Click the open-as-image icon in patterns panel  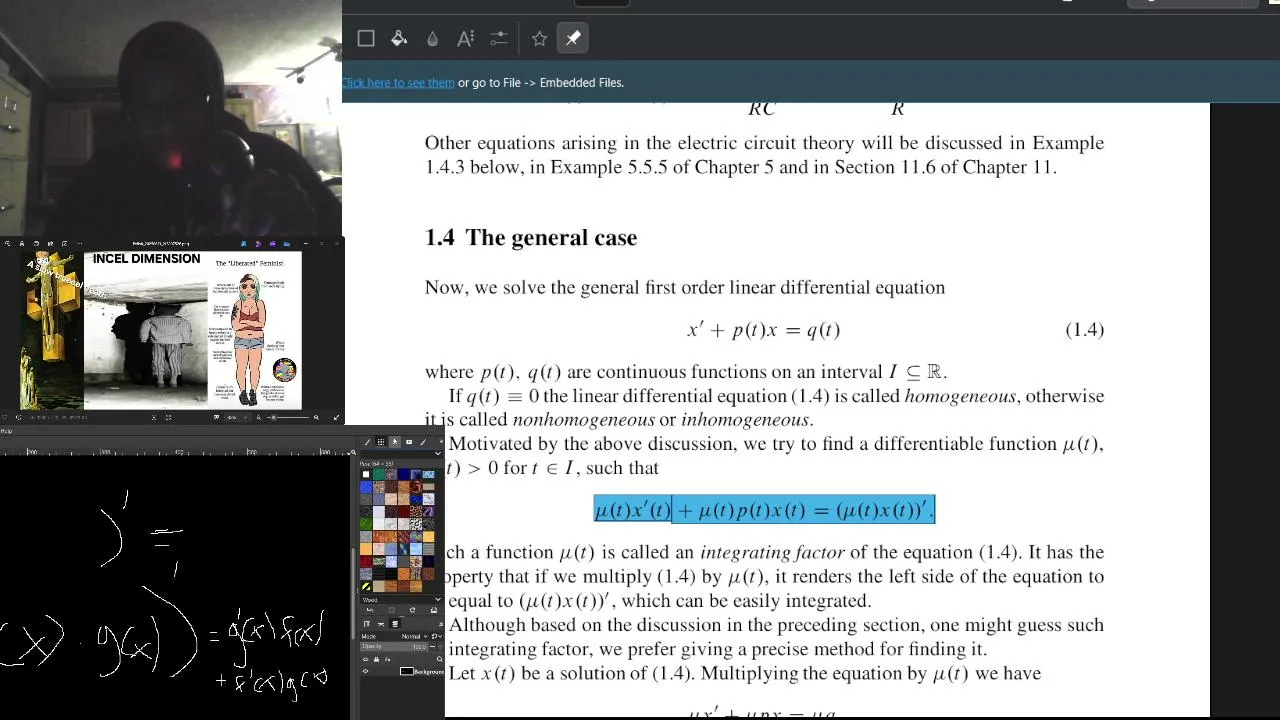pos(434,610)
